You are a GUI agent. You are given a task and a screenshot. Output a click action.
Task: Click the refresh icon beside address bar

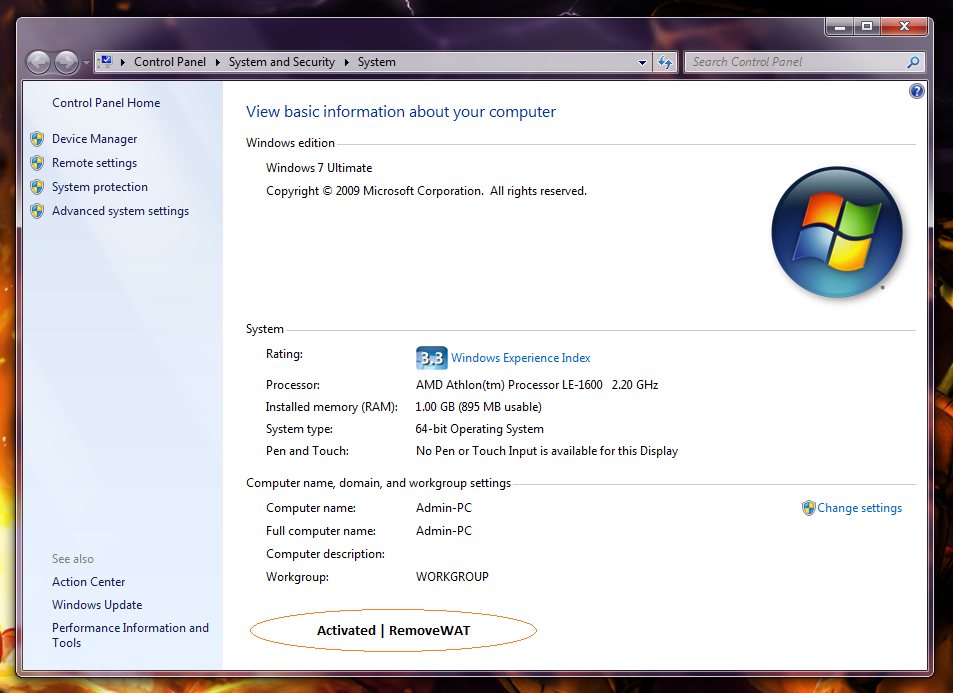pyautogui.click(x=665, y=62)
